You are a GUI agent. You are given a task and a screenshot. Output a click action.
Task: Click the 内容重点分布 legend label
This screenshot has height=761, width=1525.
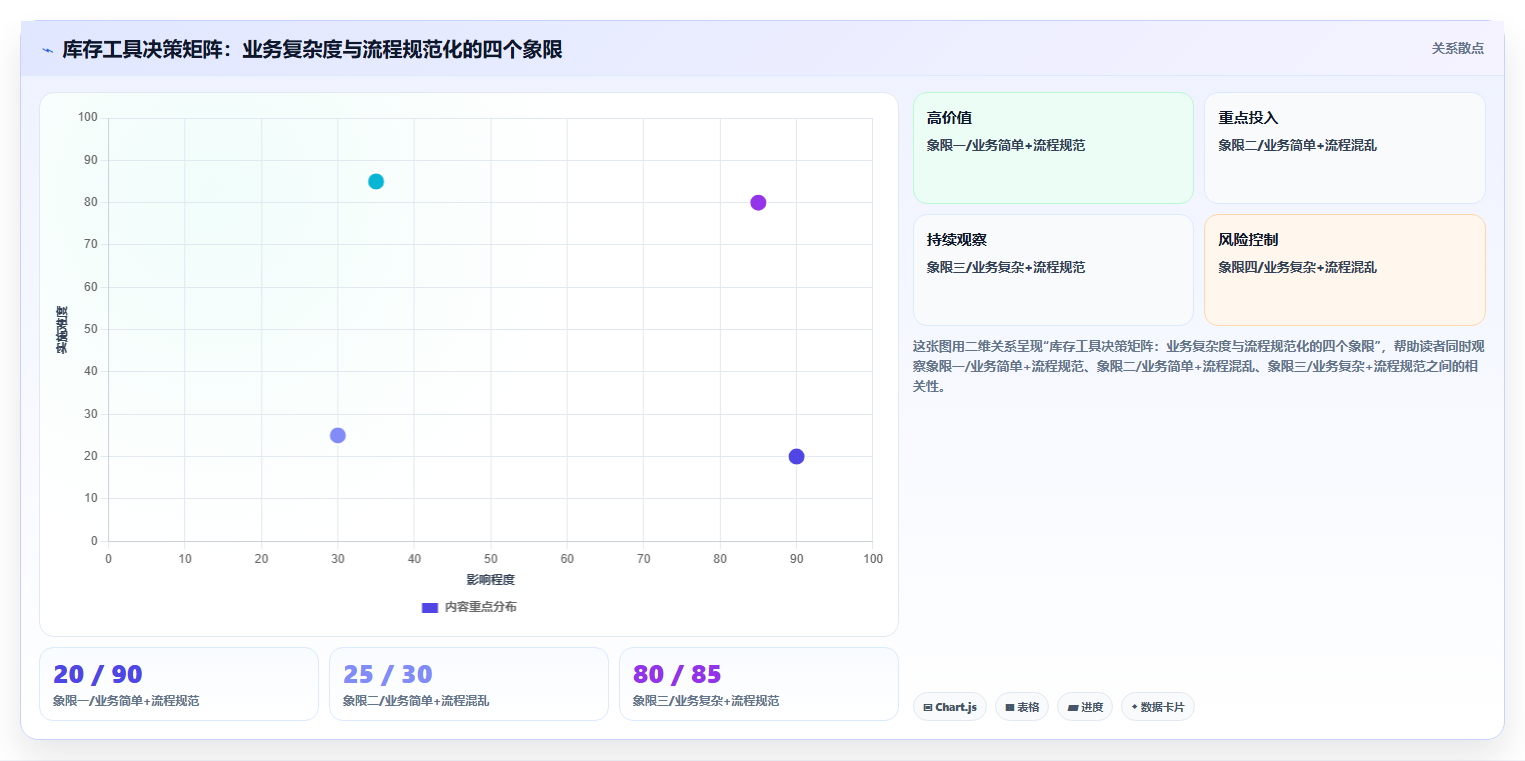tap(481, 607)
